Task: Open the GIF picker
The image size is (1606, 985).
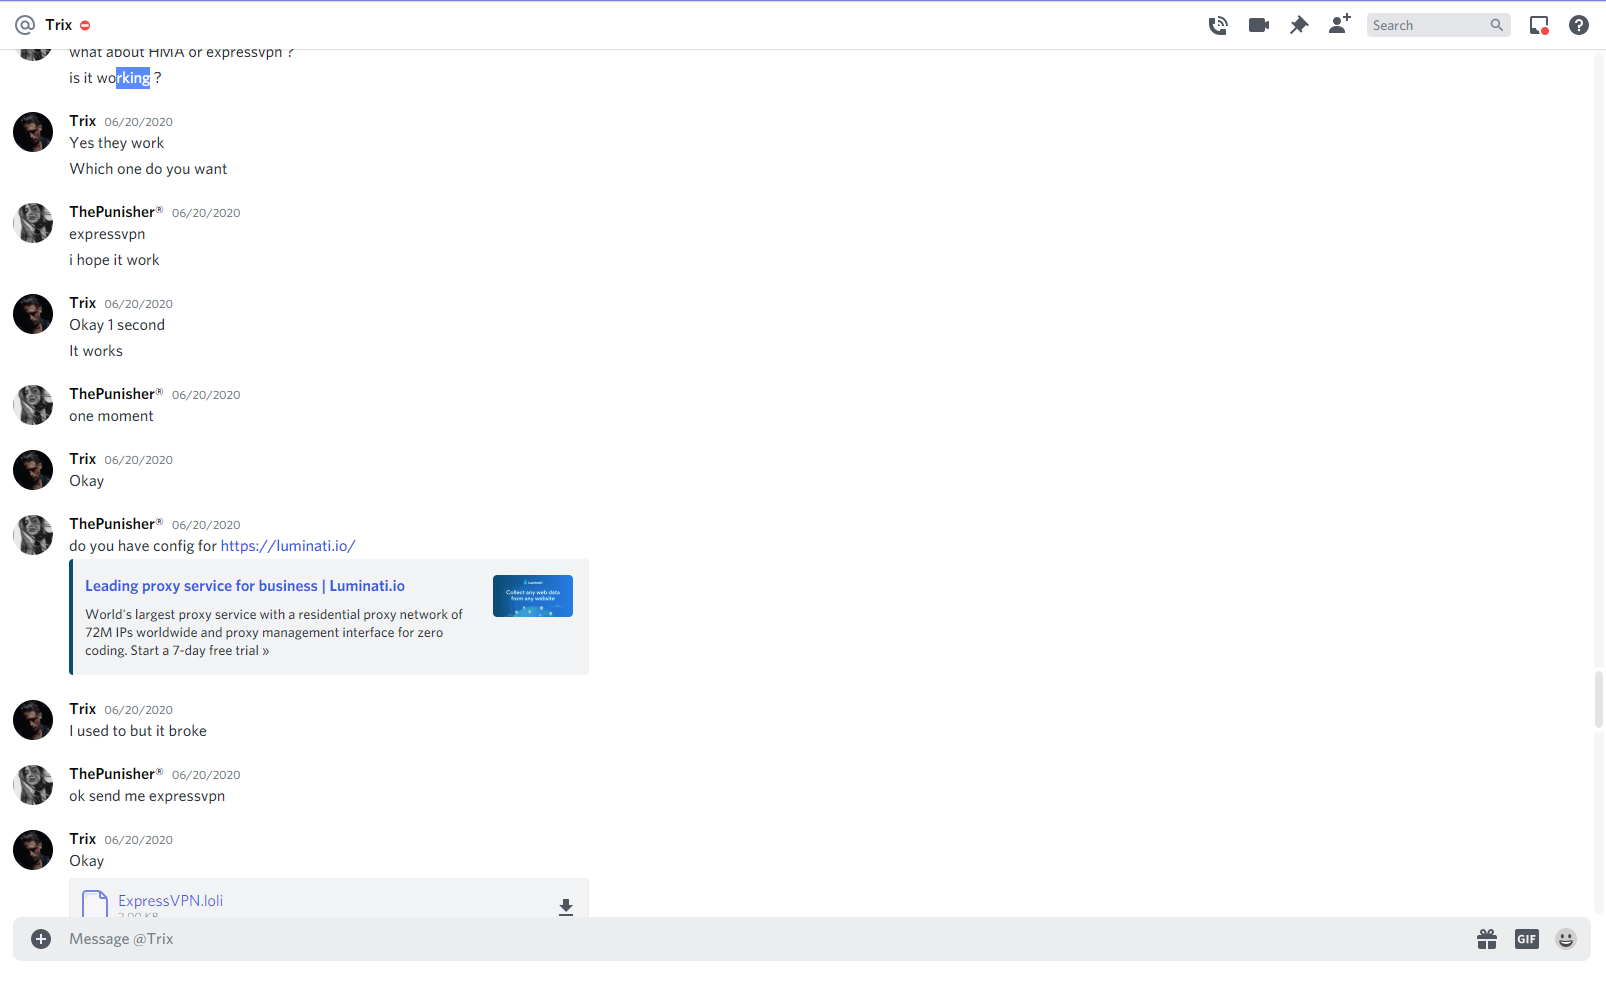Action: point(1526,939)
